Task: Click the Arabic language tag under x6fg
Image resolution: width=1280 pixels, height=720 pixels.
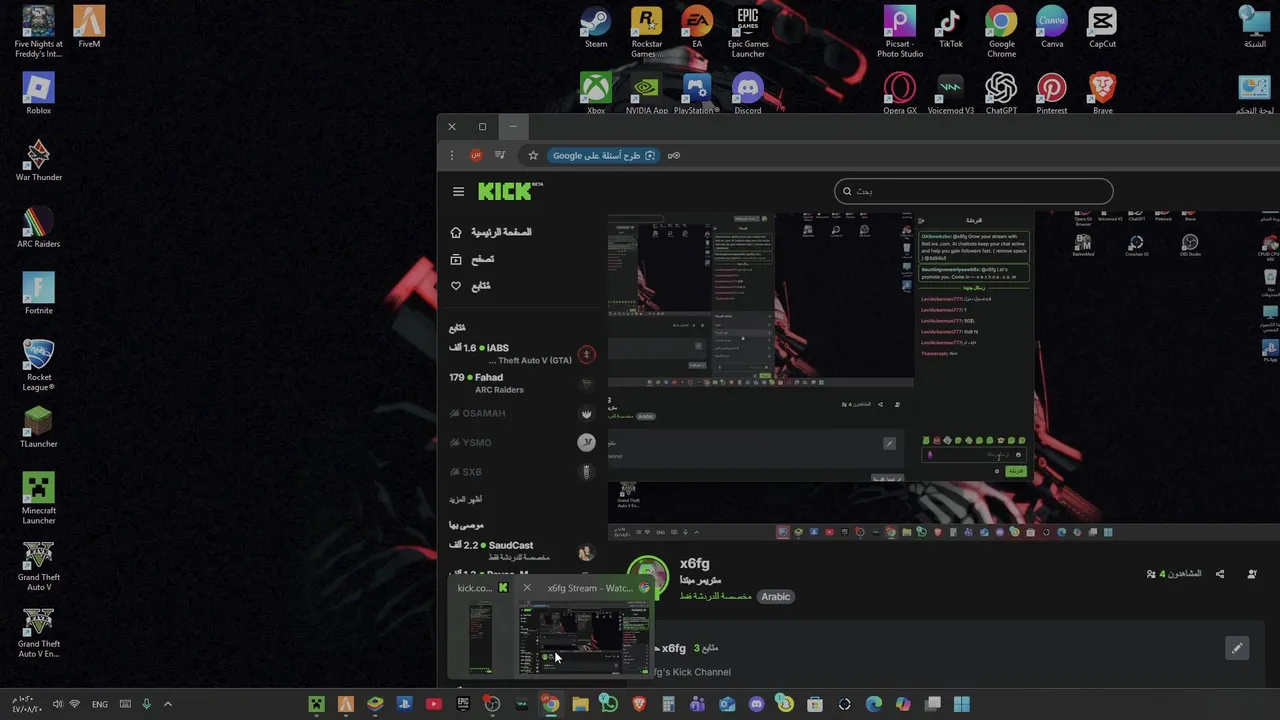Action: pos(775,597)
